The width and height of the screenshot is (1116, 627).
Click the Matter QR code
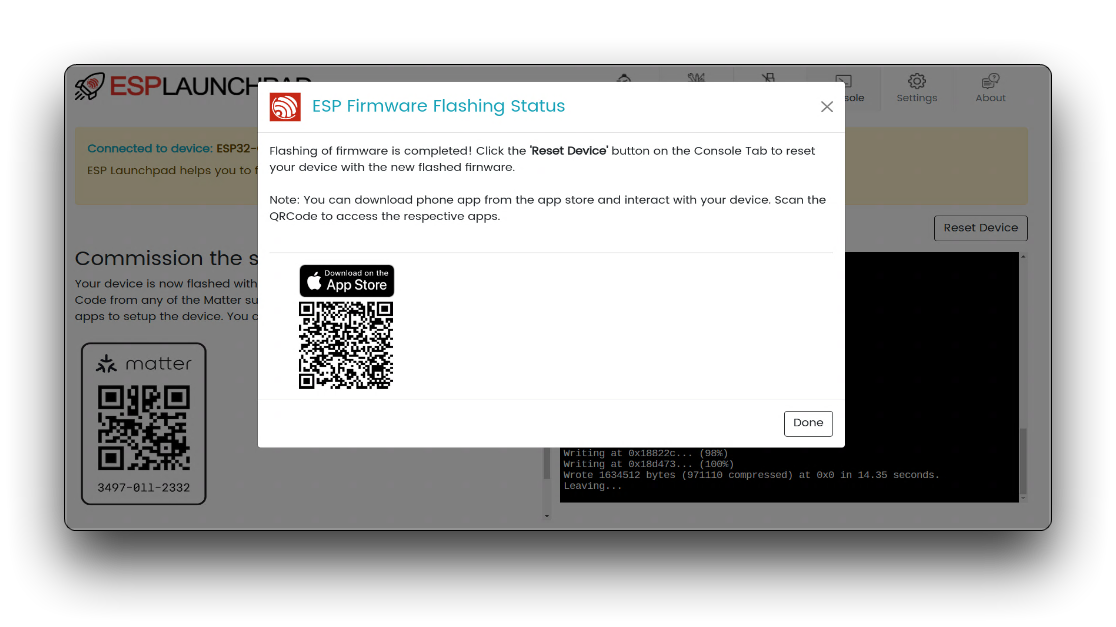[144, 428]
